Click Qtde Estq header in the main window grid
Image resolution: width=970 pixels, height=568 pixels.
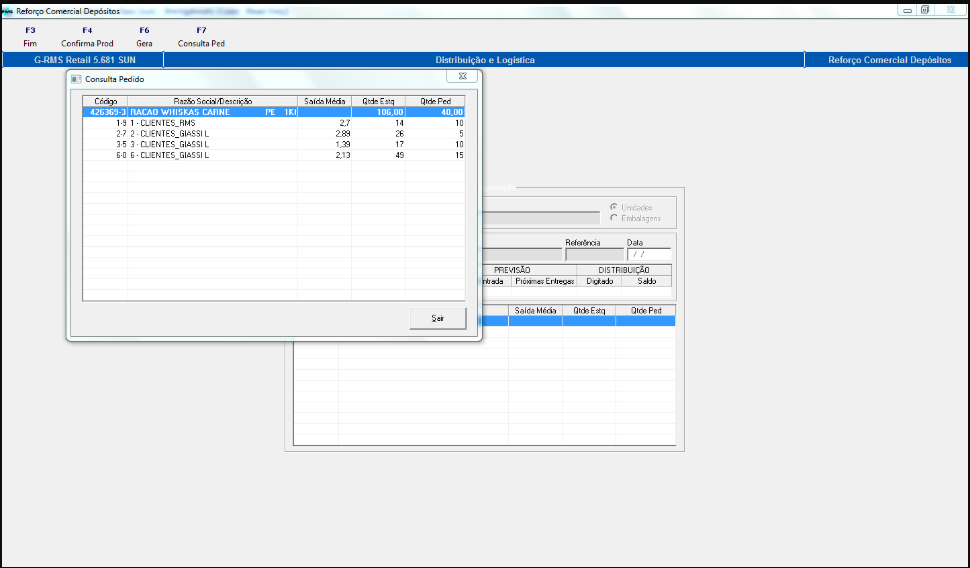tap(589, 311)
